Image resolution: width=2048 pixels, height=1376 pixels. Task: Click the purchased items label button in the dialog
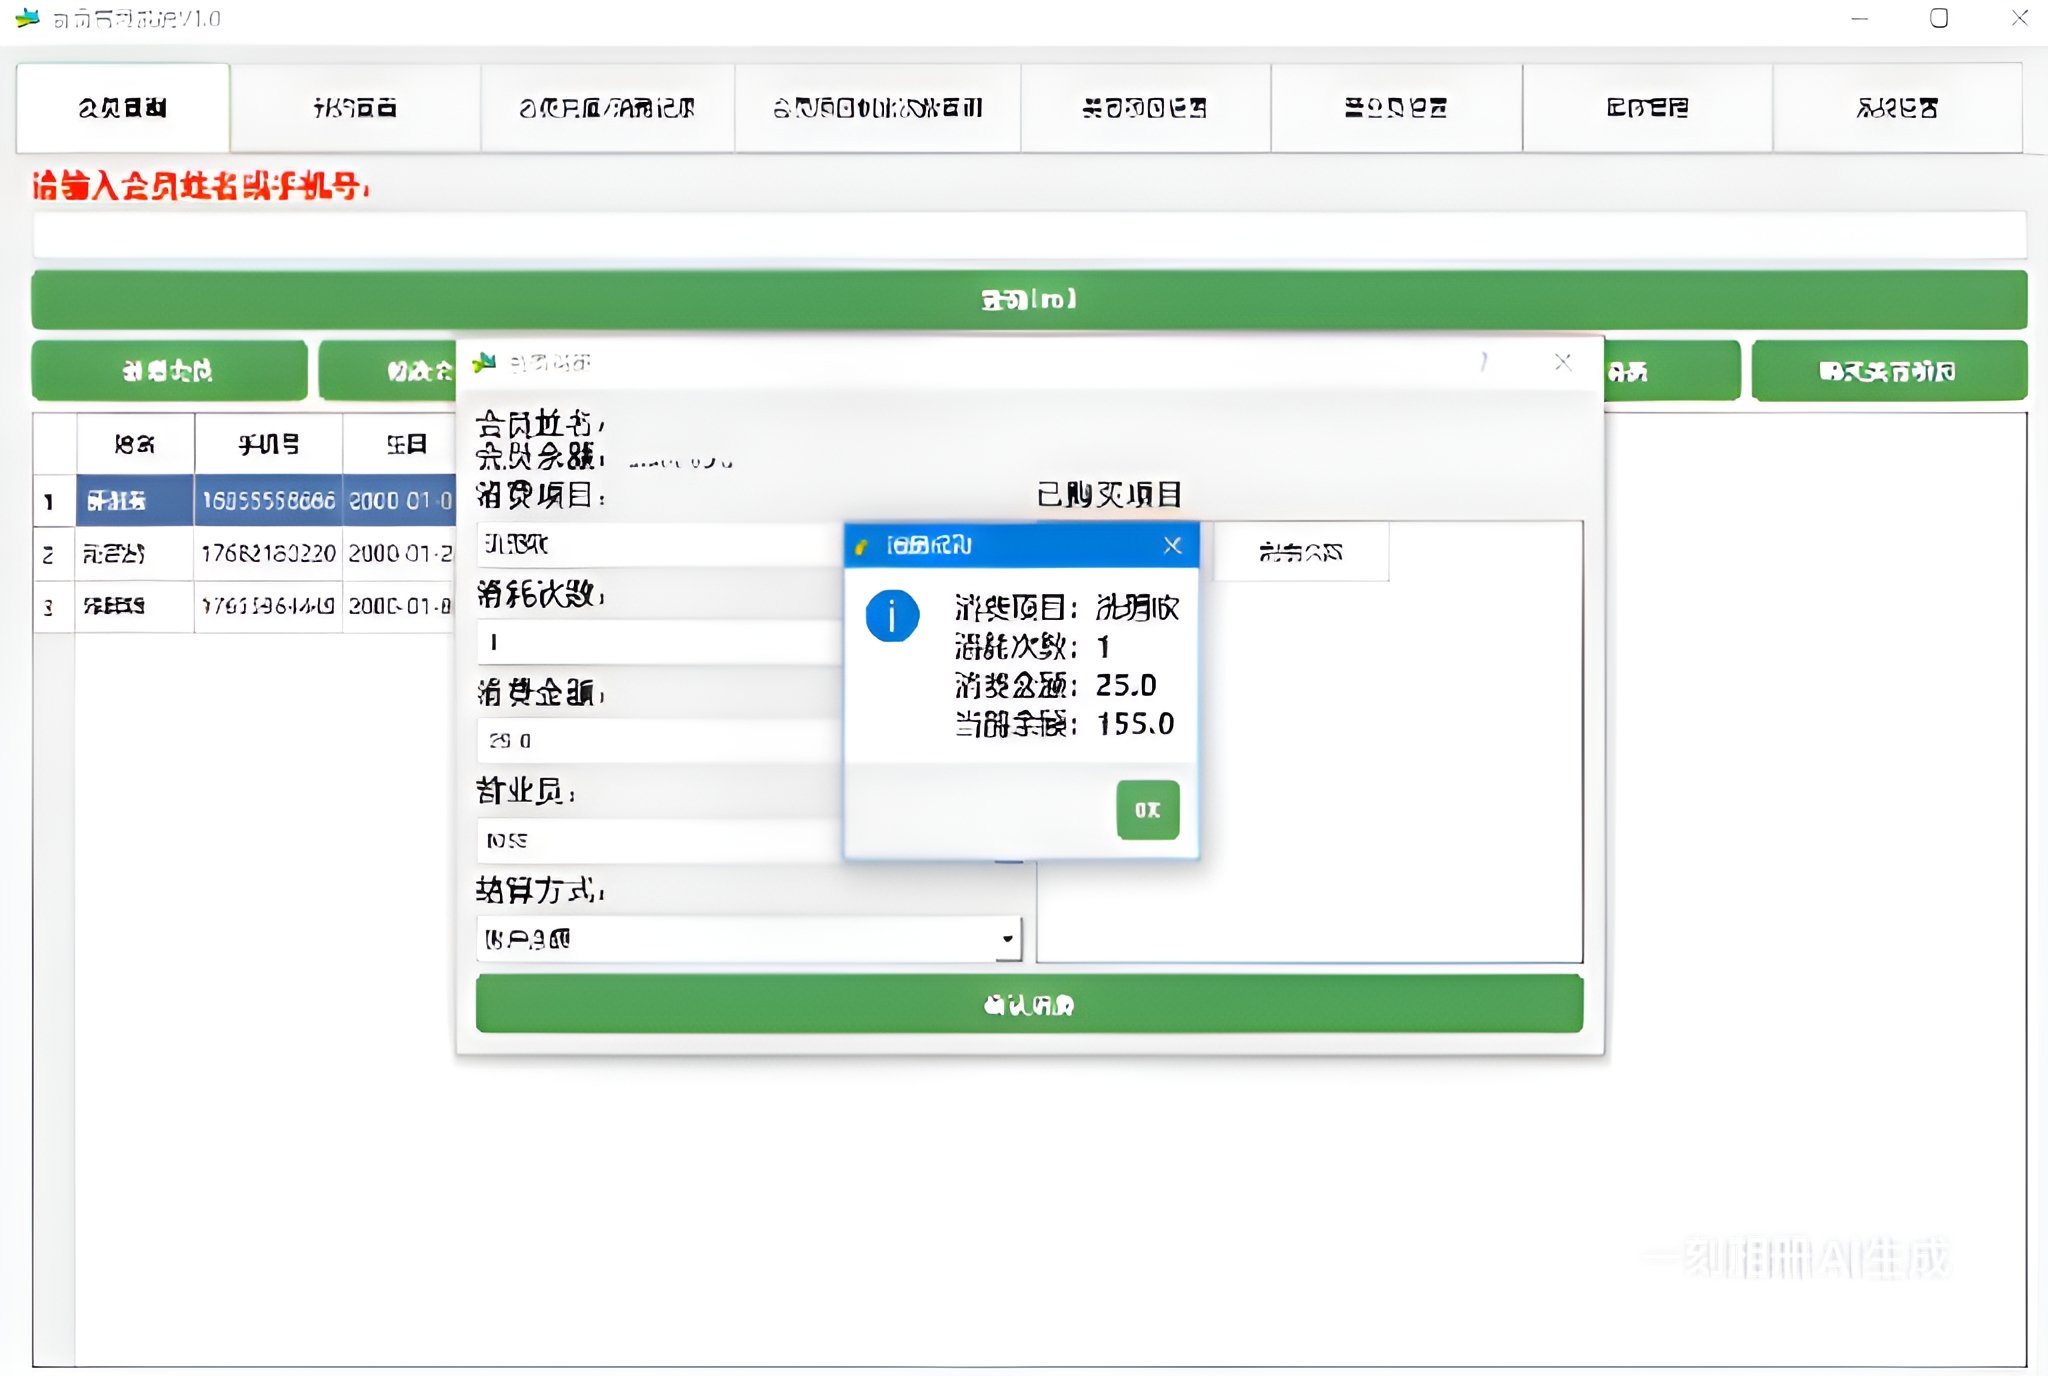click(x=1300, y=551)
